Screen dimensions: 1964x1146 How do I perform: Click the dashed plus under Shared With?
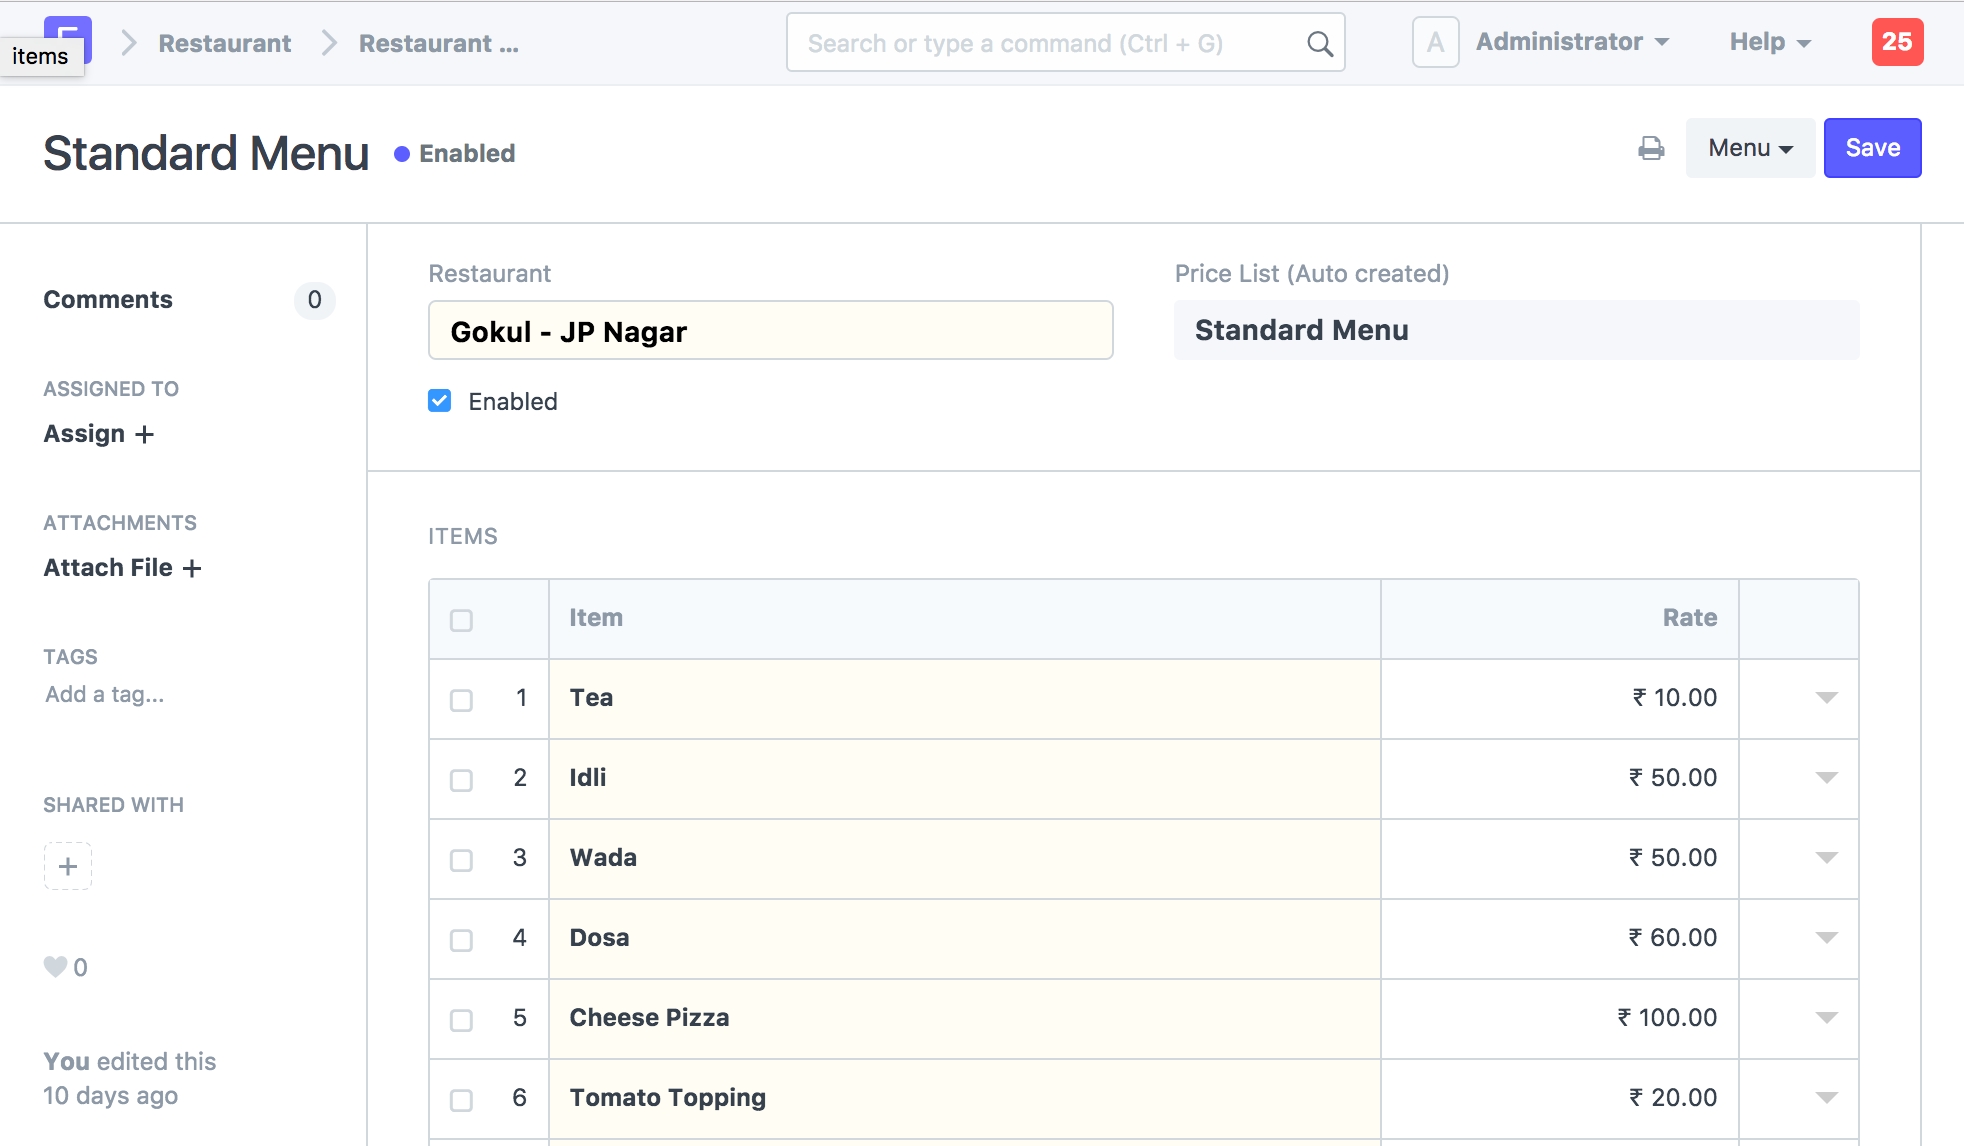tap(68, 866)
